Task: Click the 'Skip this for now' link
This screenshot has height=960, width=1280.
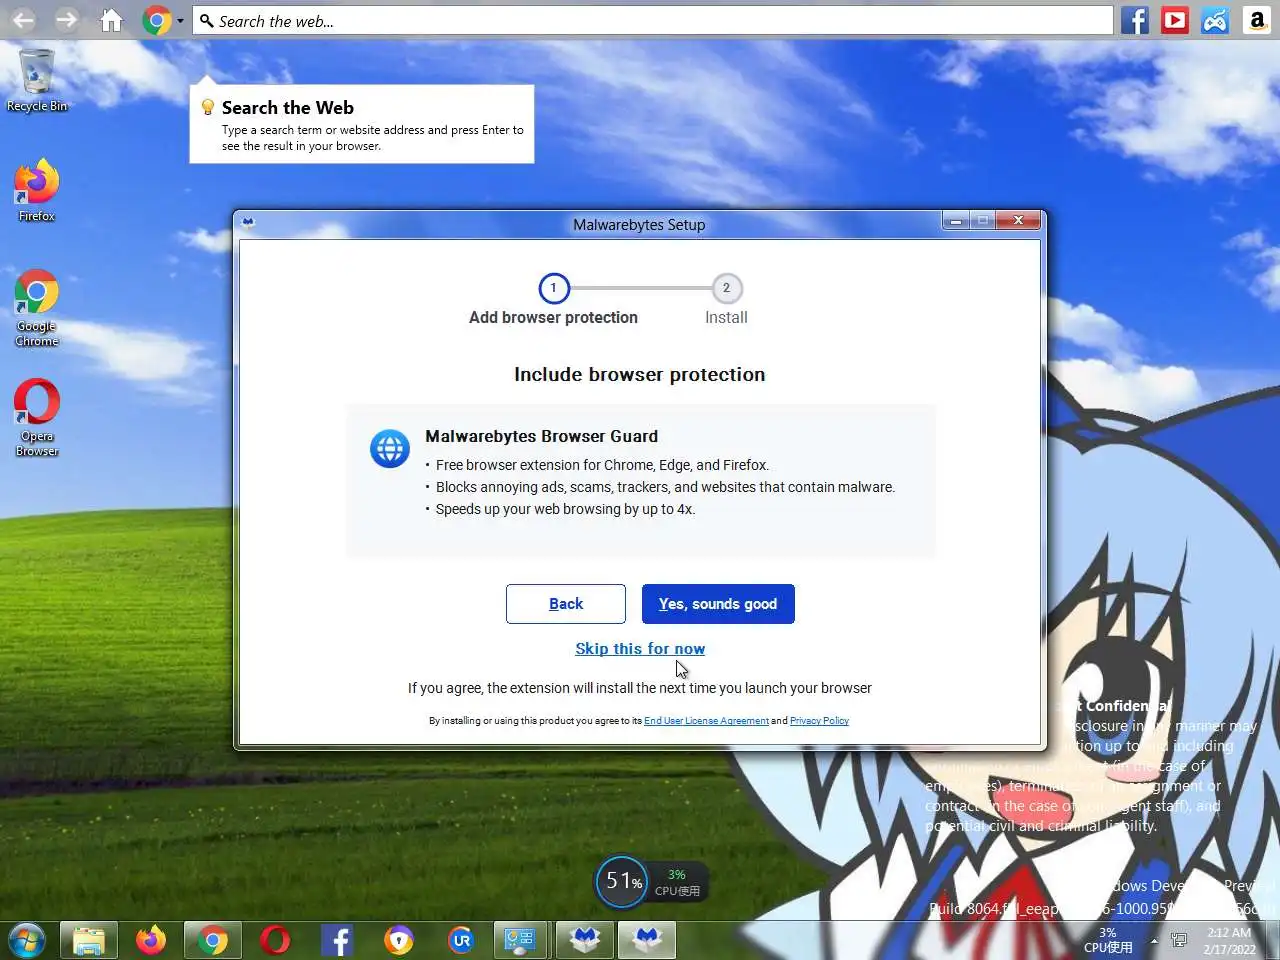Action: point(640,649)
